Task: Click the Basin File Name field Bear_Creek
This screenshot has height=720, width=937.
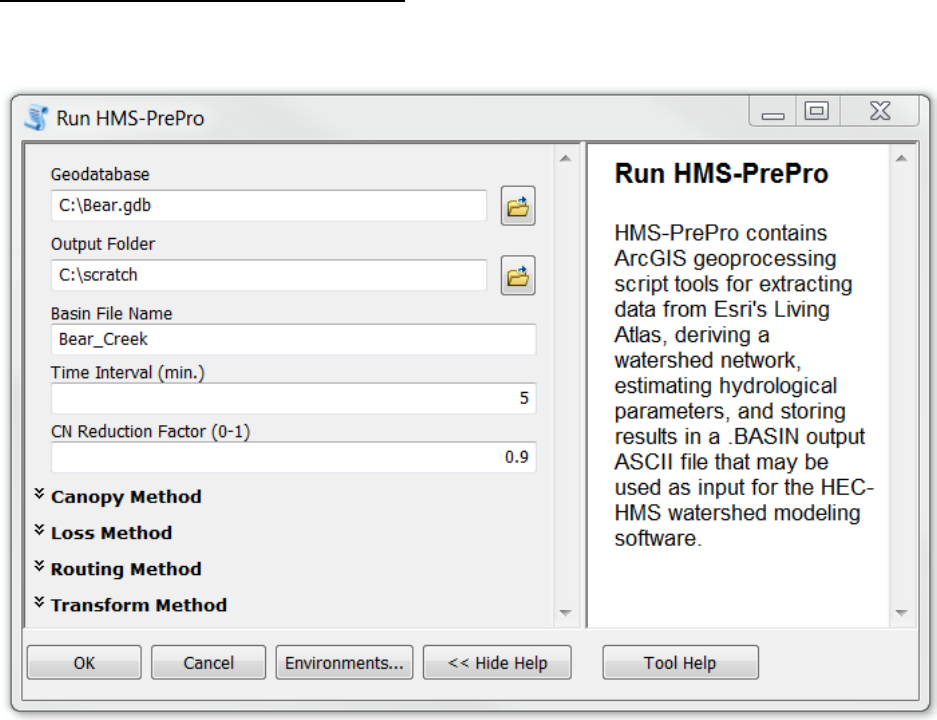Action: point(293,339)
